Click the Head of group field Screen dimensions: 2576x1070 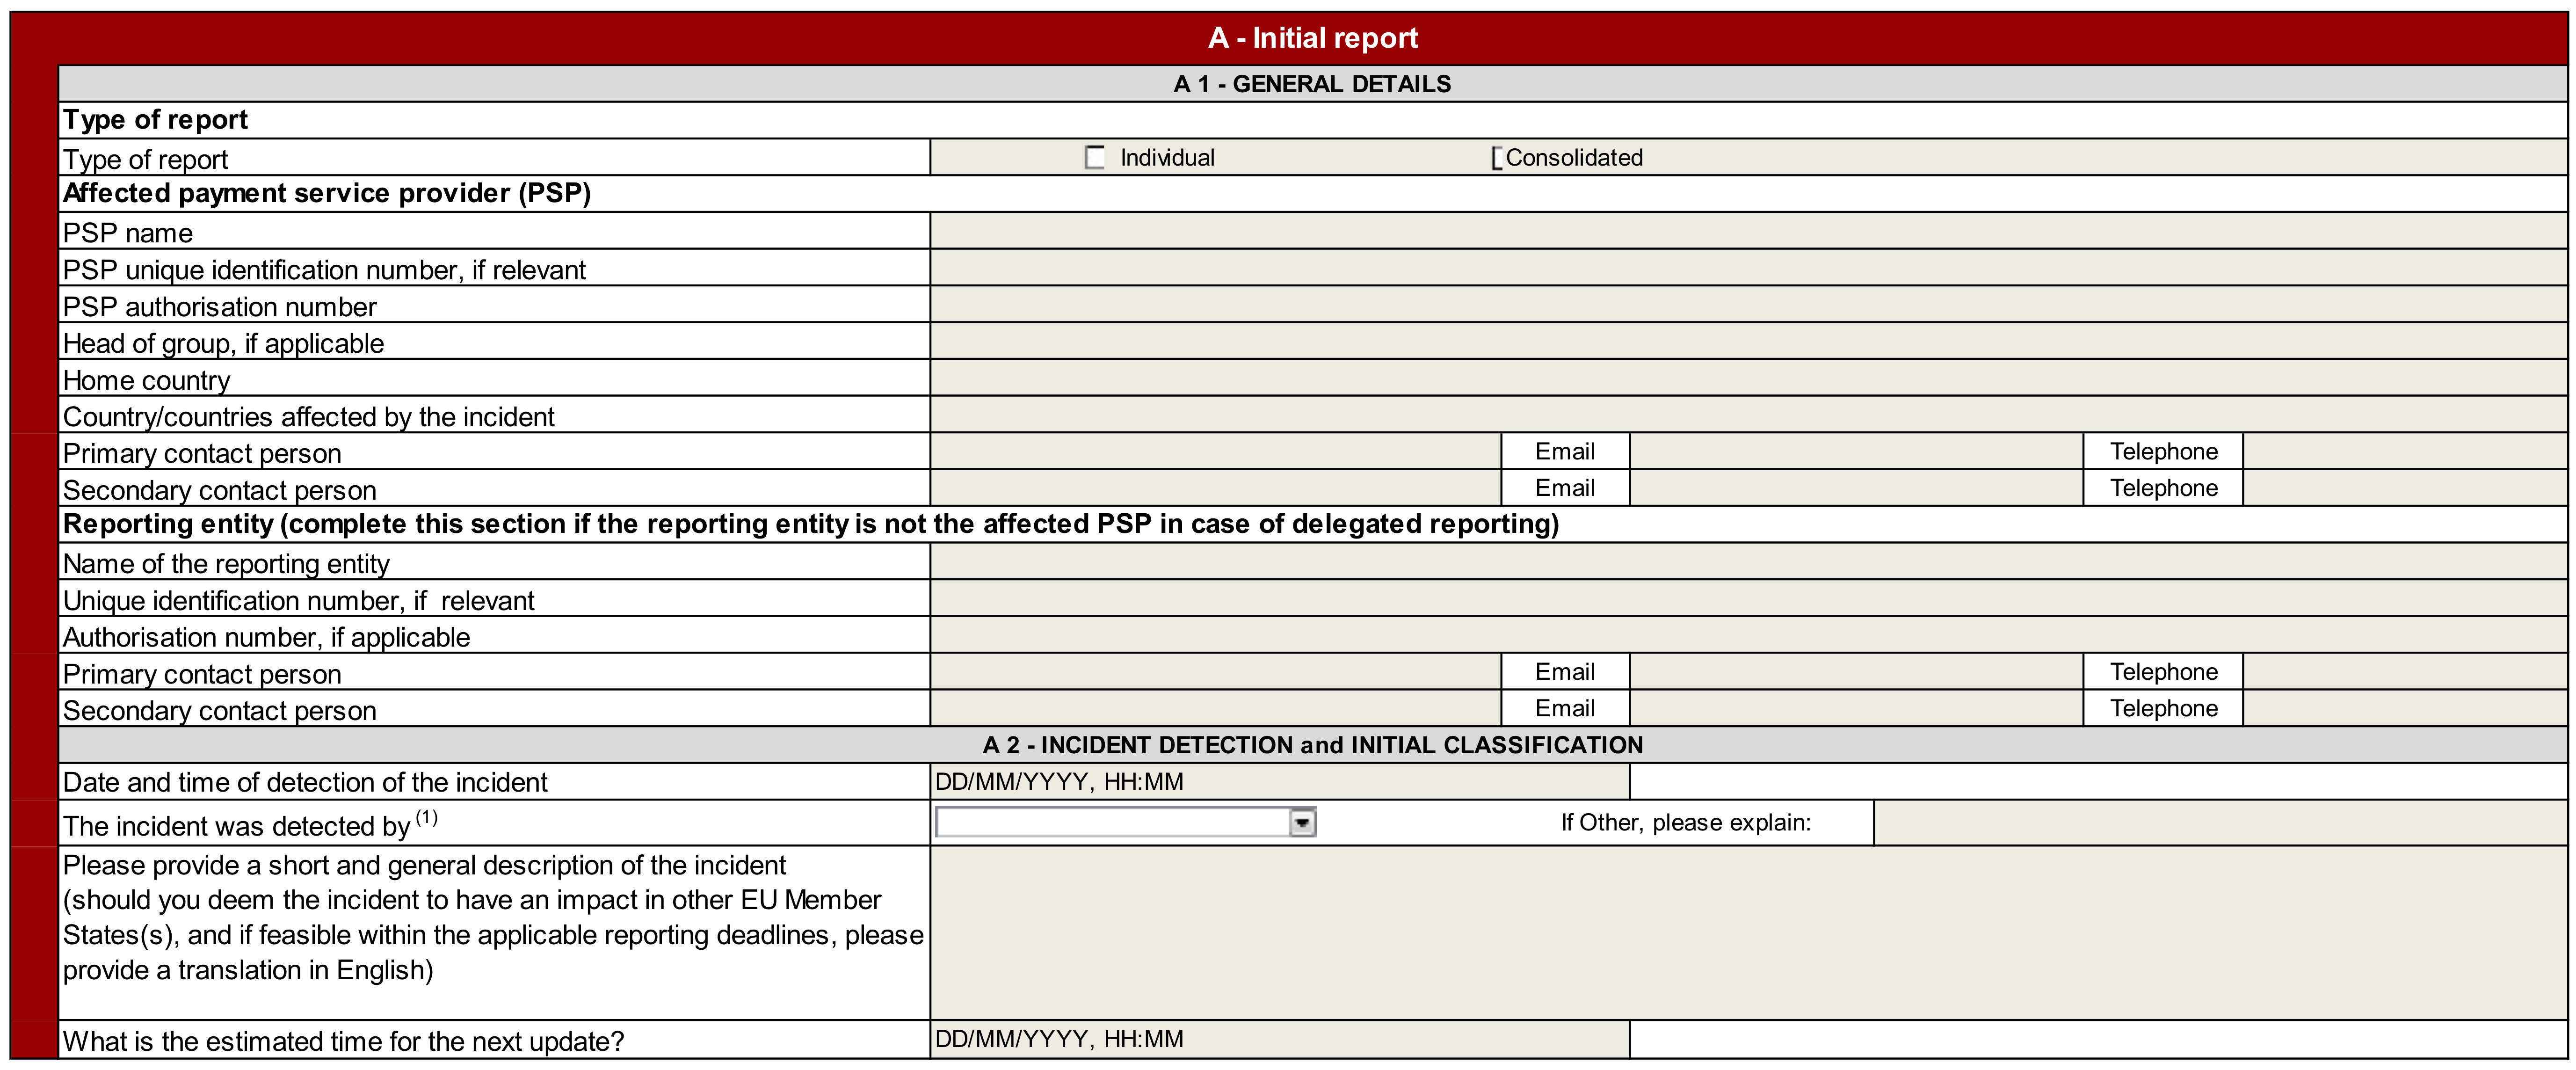(x=1747, y=342)
